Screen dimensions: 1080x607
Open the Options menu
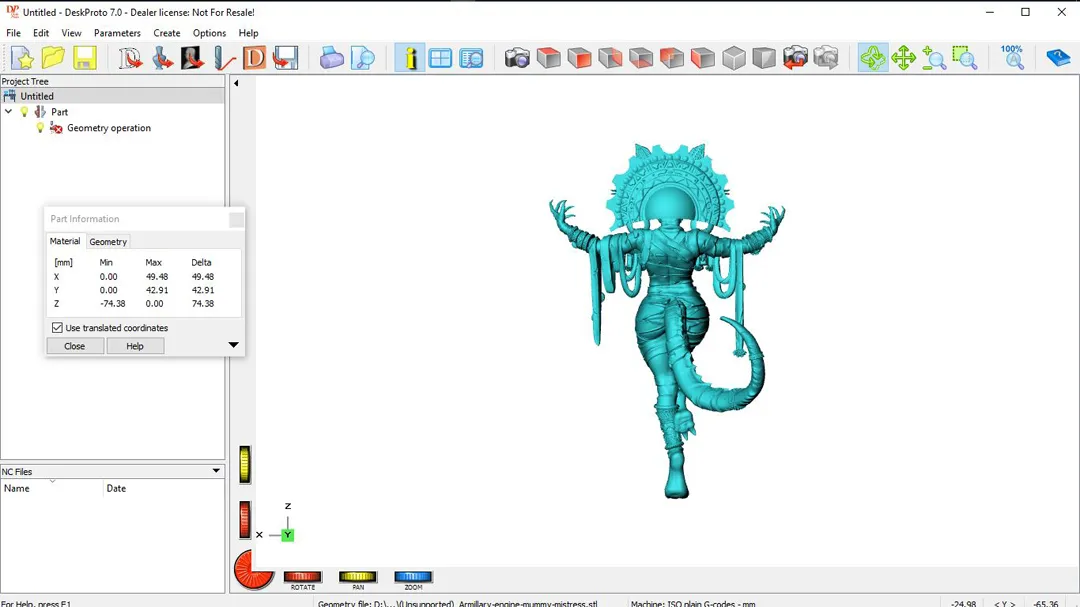coord(209,33)
